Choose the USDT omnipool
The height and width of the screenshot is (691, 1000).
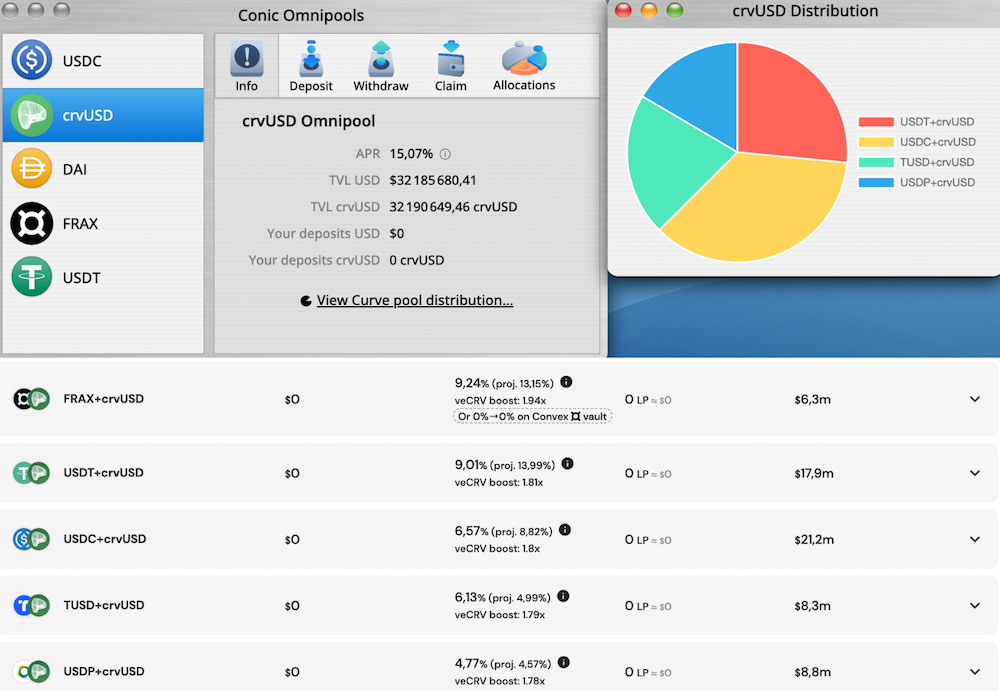[103, 278]
